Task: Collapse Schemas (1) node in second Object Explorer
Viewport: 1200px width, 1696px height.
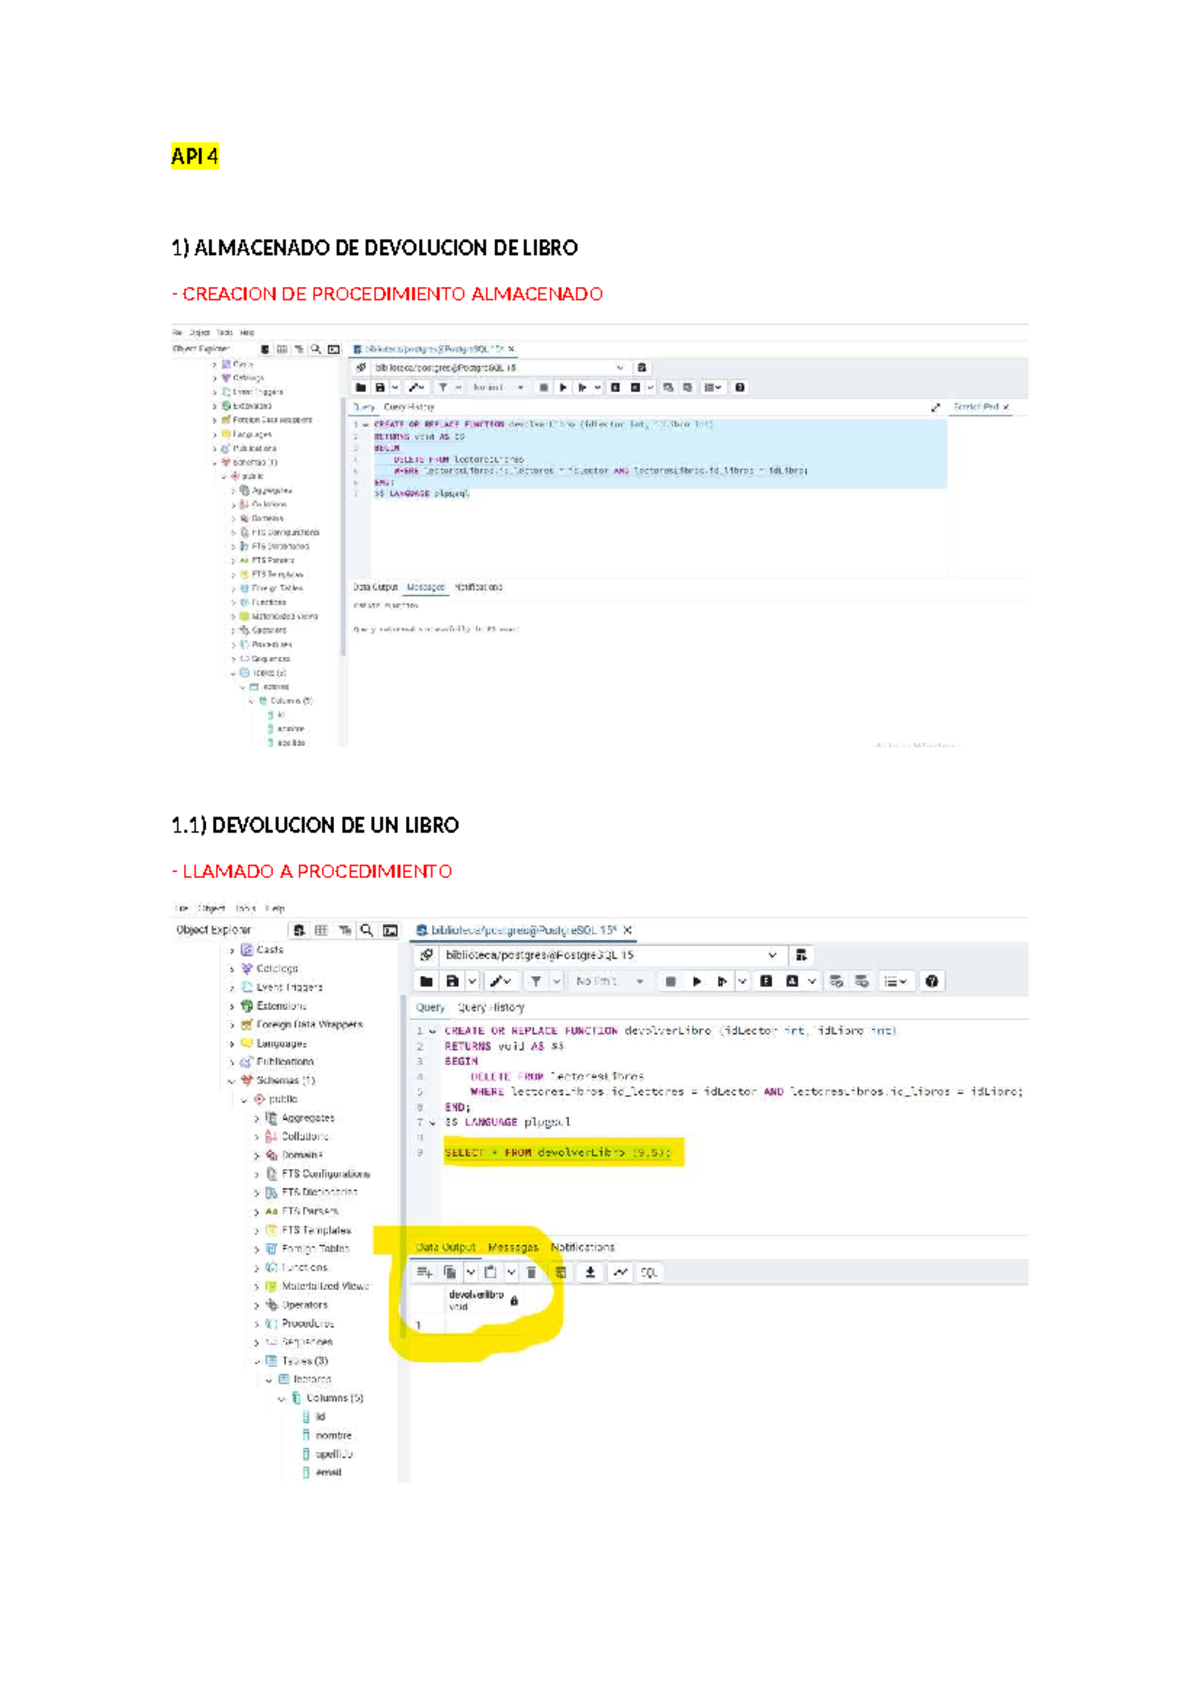Action: click(x=232, y=1081)
